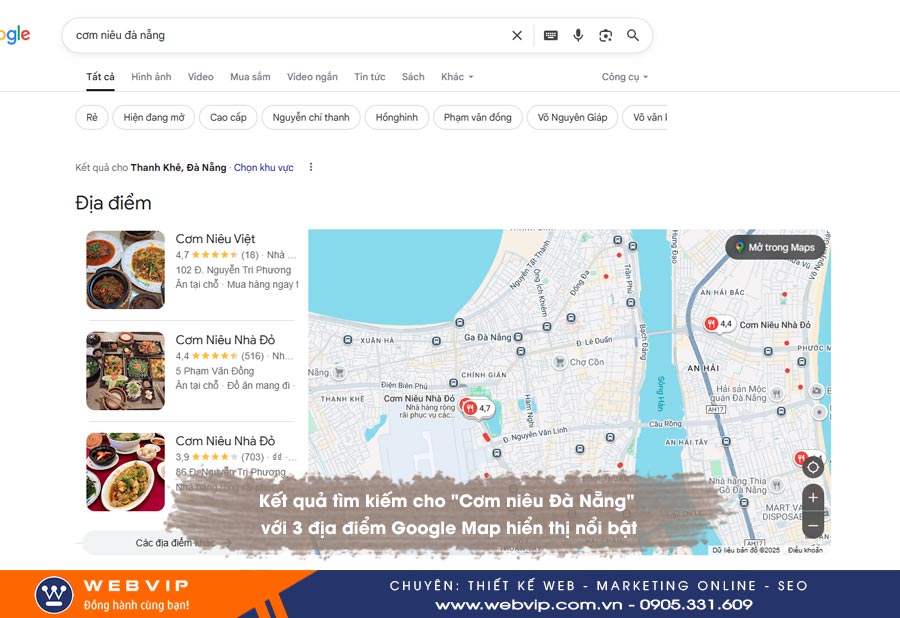This screenshot has width=900, height=618.
Task: Click the Cơm Niêu Nhà Đỏ label near Điện Biên Phủ
Action: [419, 398]
